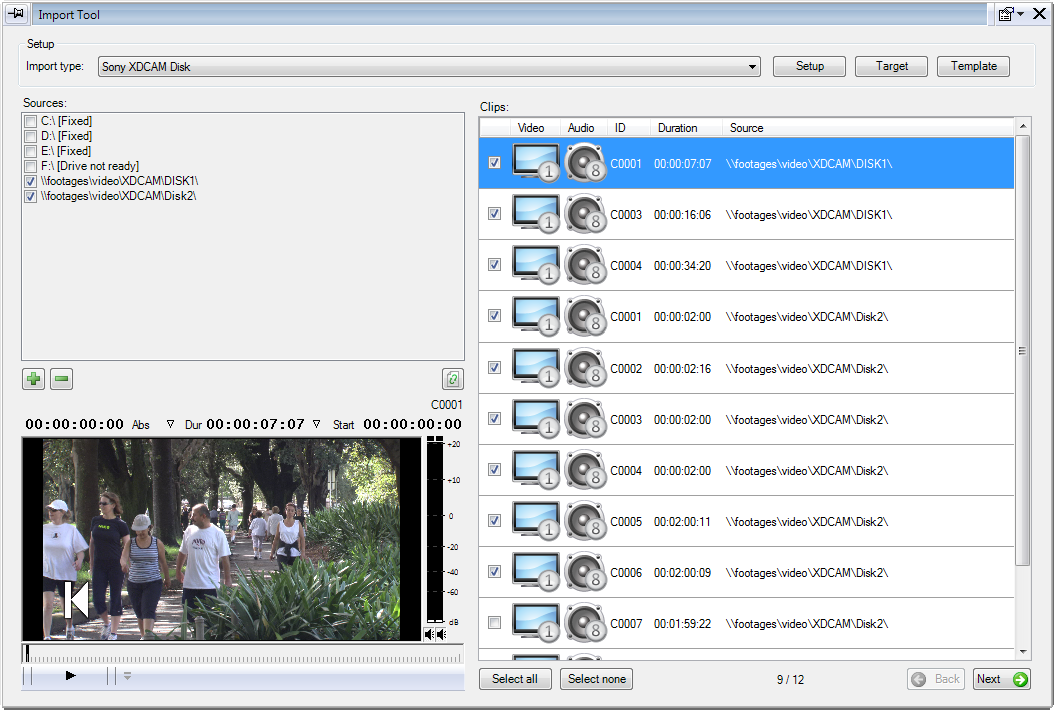Uncheck clip C0006's checkbox
Image resolution: width=1054 pixels, height=711 pixels.
point(495,572)
